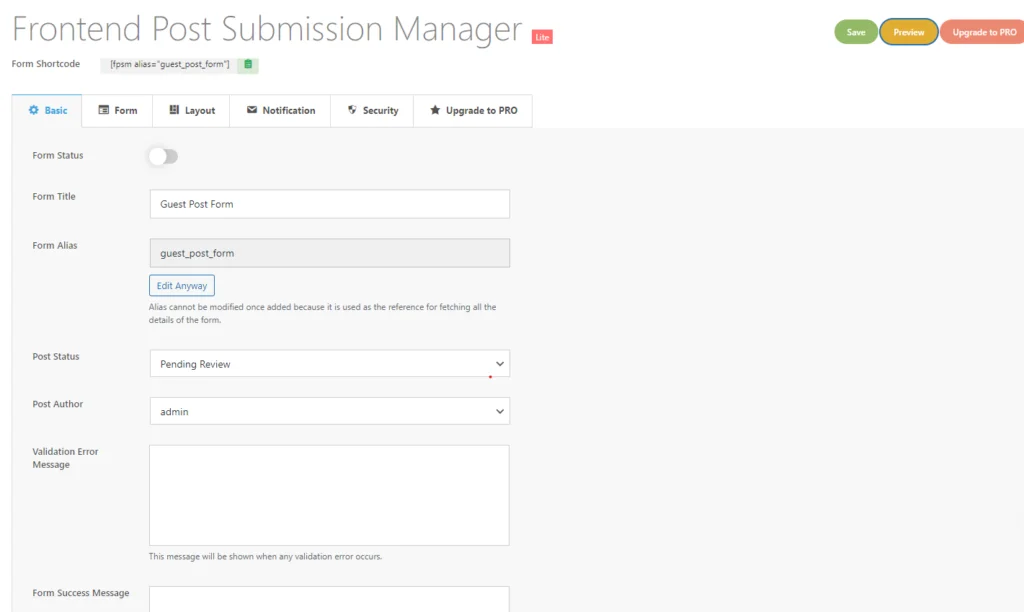Click inside Validation Error Message textarea
The image size is (1024, 612).
[329, 495]
